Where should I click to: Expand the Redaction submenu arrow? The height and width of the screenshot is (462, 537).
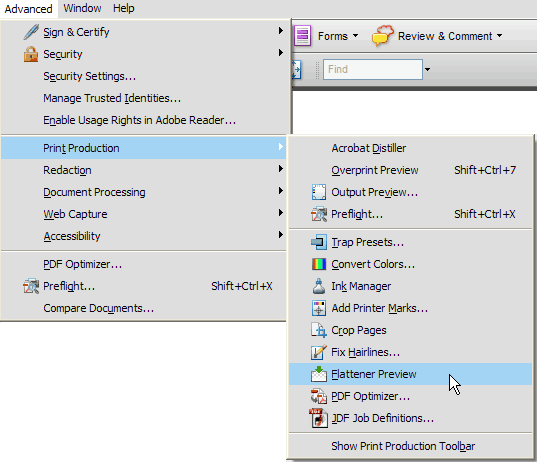280,168
